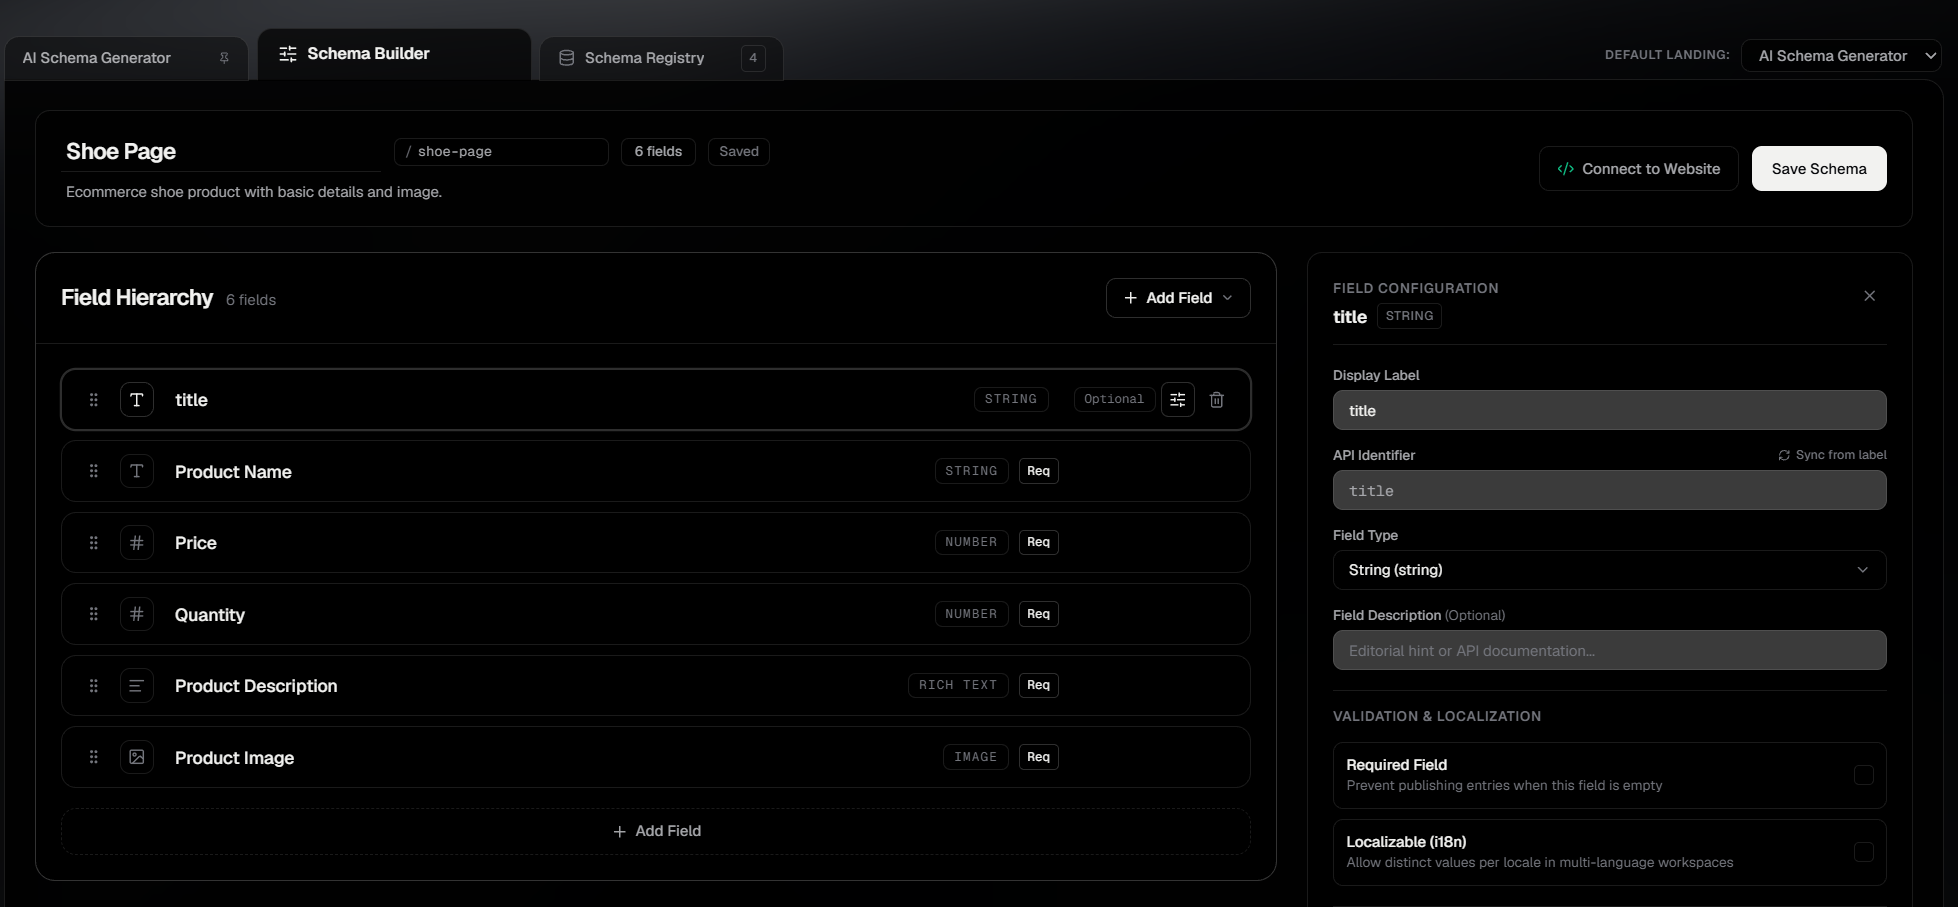
Task: Click the number hash icon of Price
Action: pyautogui.click(x=137, y=543)
